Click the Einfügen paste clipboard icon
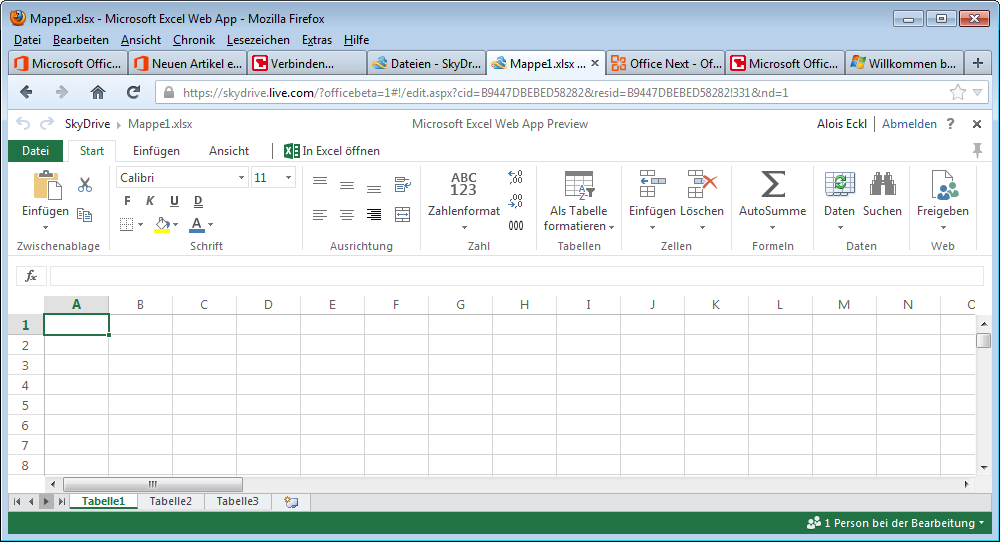This screenshot has height=542, width=1000. click(47, 186)
